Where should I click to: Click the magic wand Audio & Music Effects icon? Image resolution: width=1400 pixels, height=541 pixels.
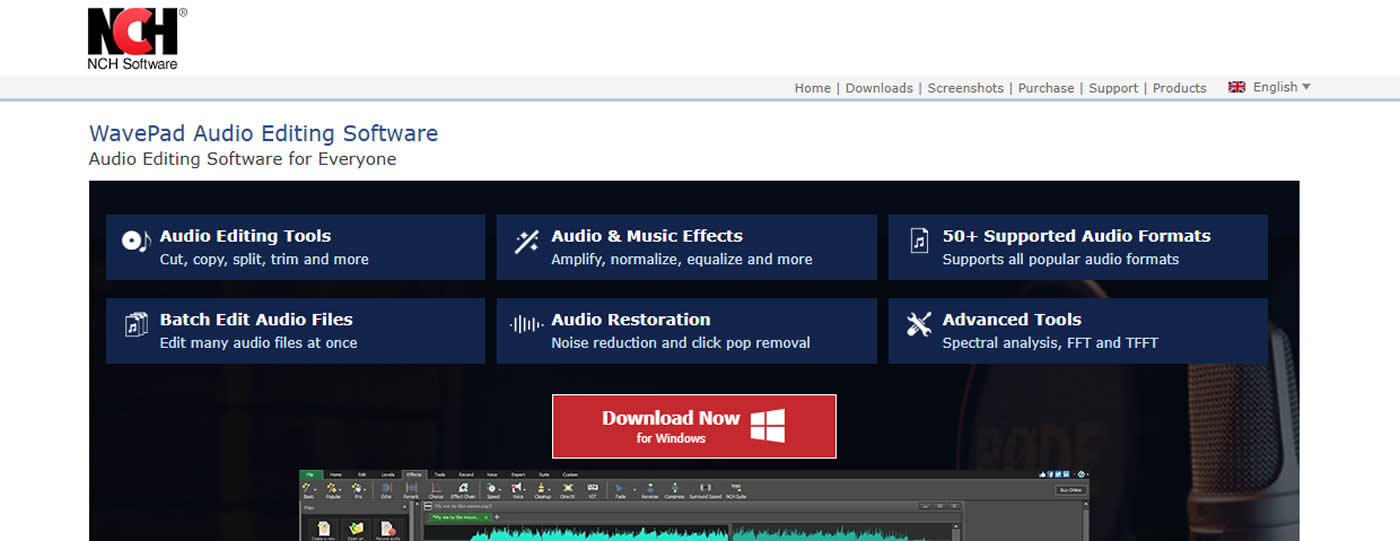click(x=527, y=241)
